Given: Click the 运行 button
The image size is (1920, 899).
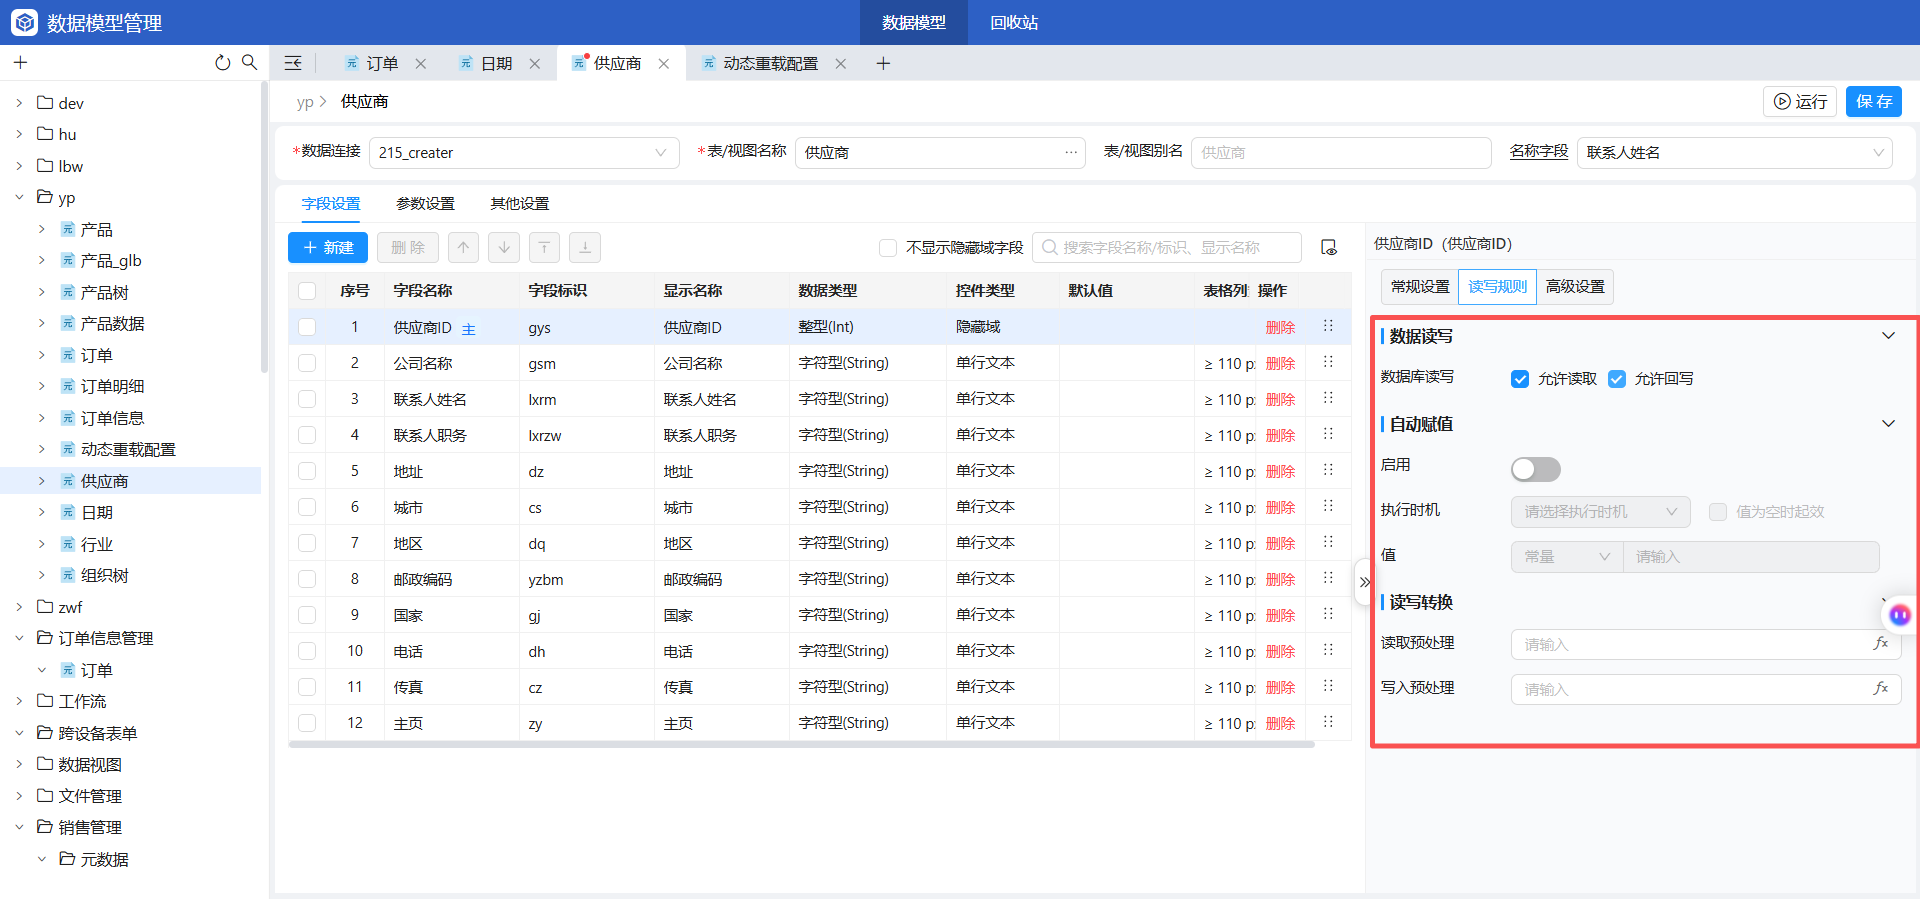Looking at the screenshot, I should (1800, 101).
